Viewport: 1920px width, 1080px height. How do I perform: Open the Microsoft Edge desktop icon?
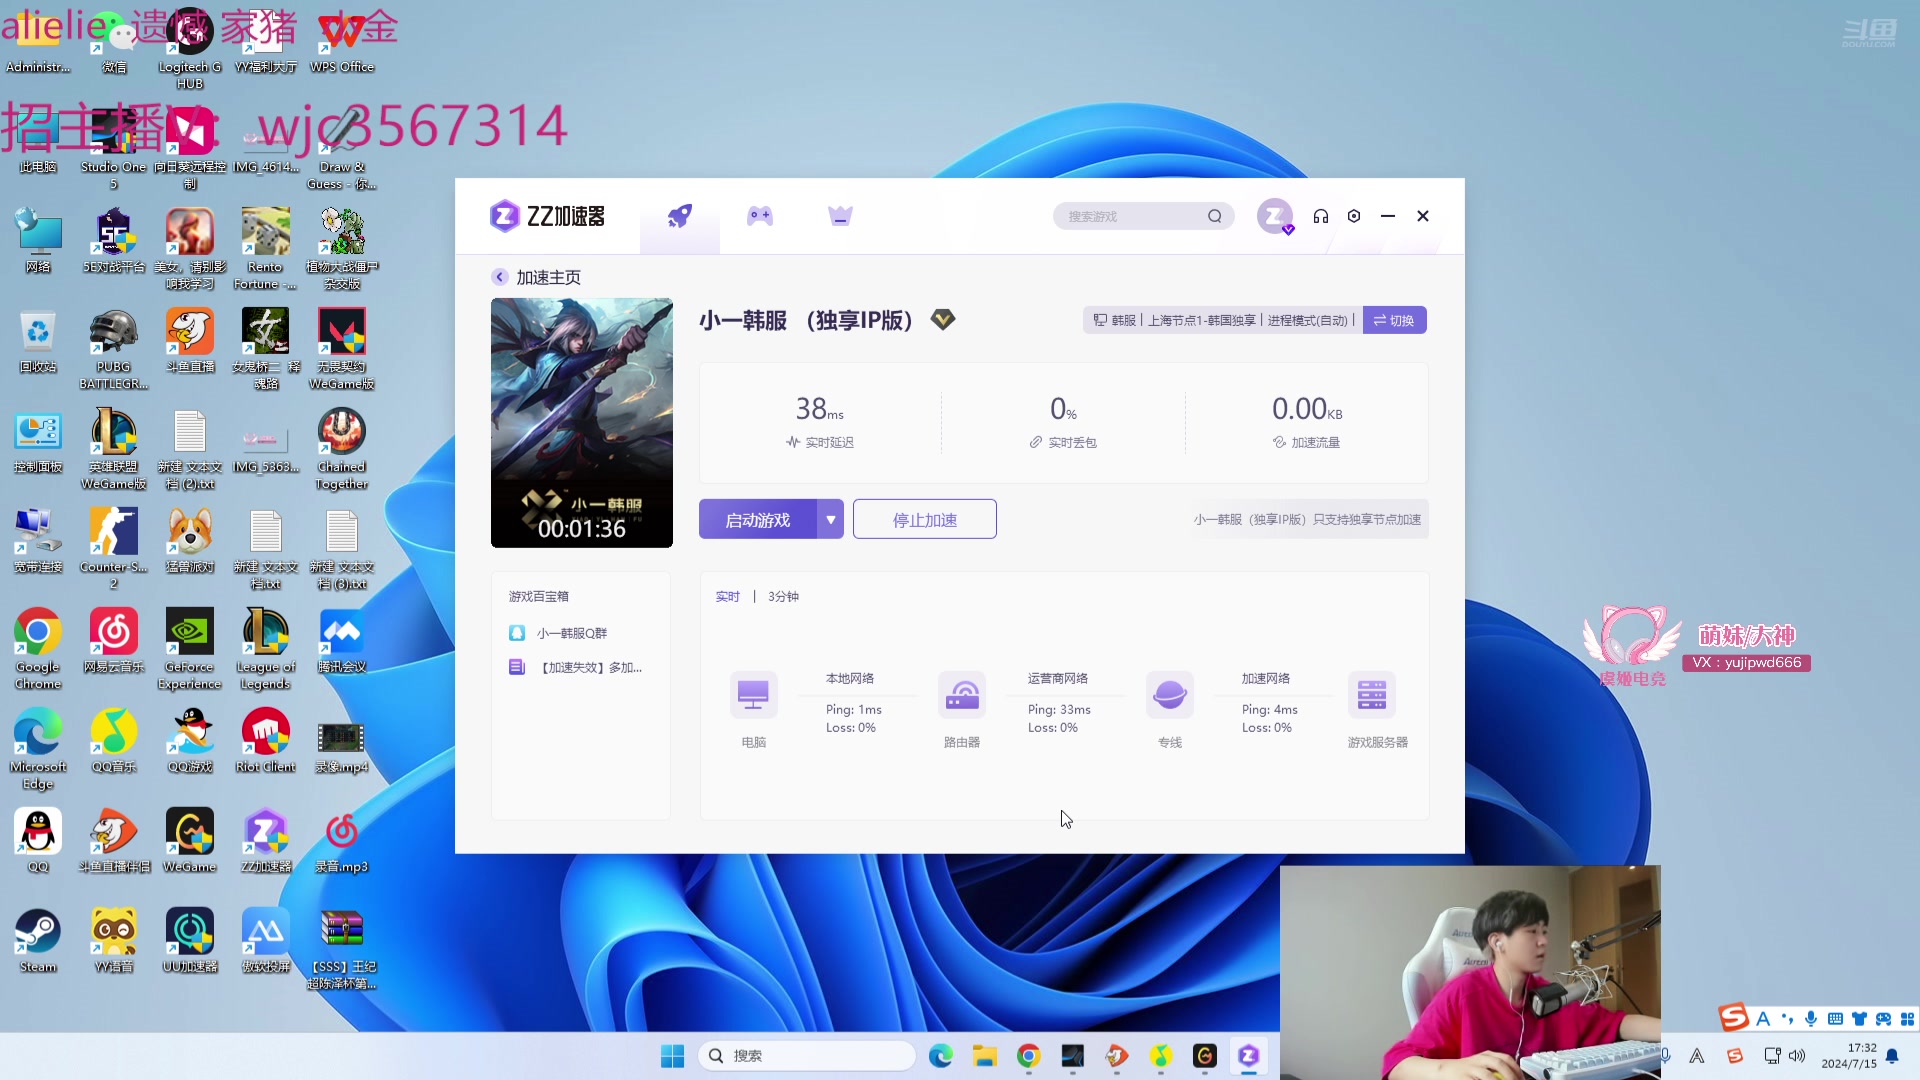pos(38,748)
